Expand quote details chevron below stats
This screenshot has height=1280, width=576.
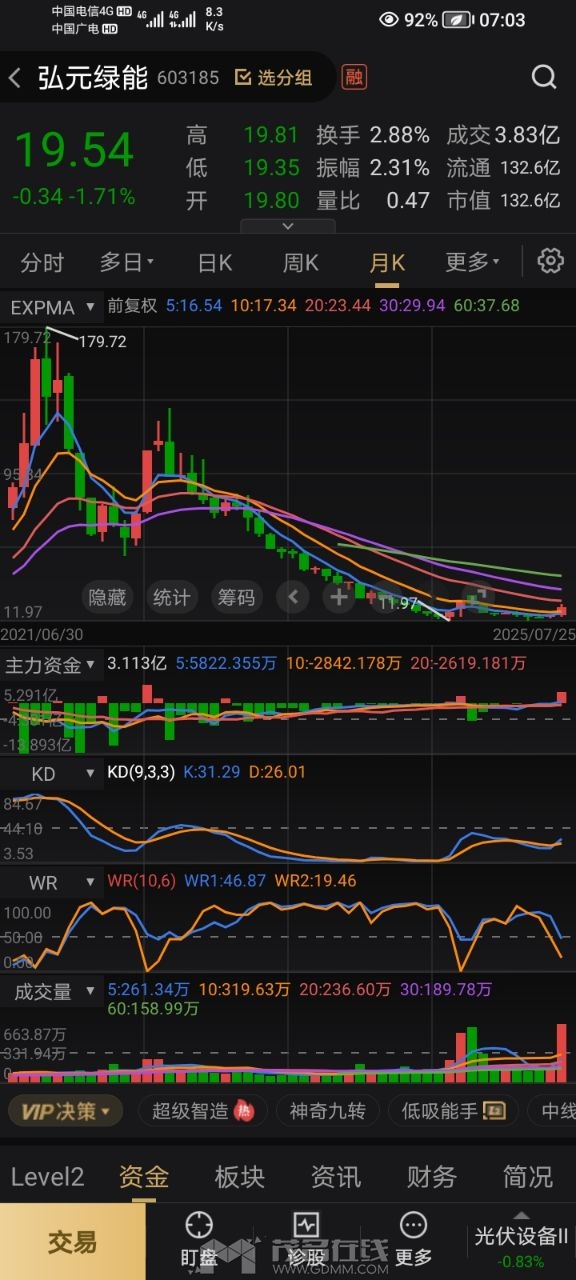coord(288,226)
